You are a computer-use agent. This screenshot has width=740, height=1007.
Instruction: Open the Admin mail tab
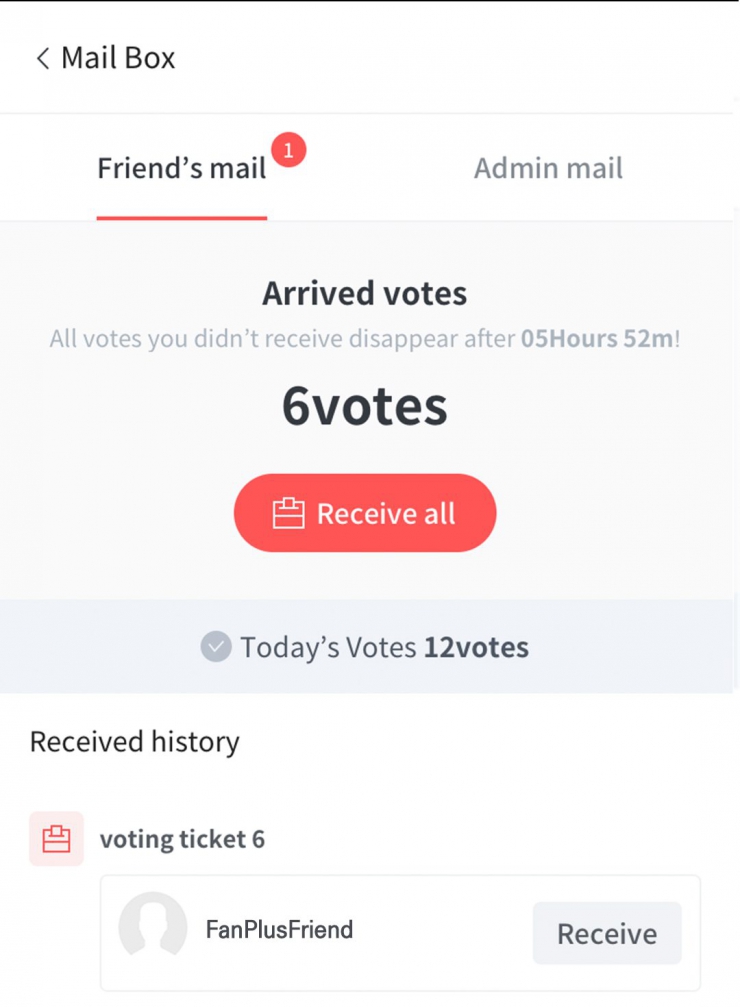tap(548, 168)
